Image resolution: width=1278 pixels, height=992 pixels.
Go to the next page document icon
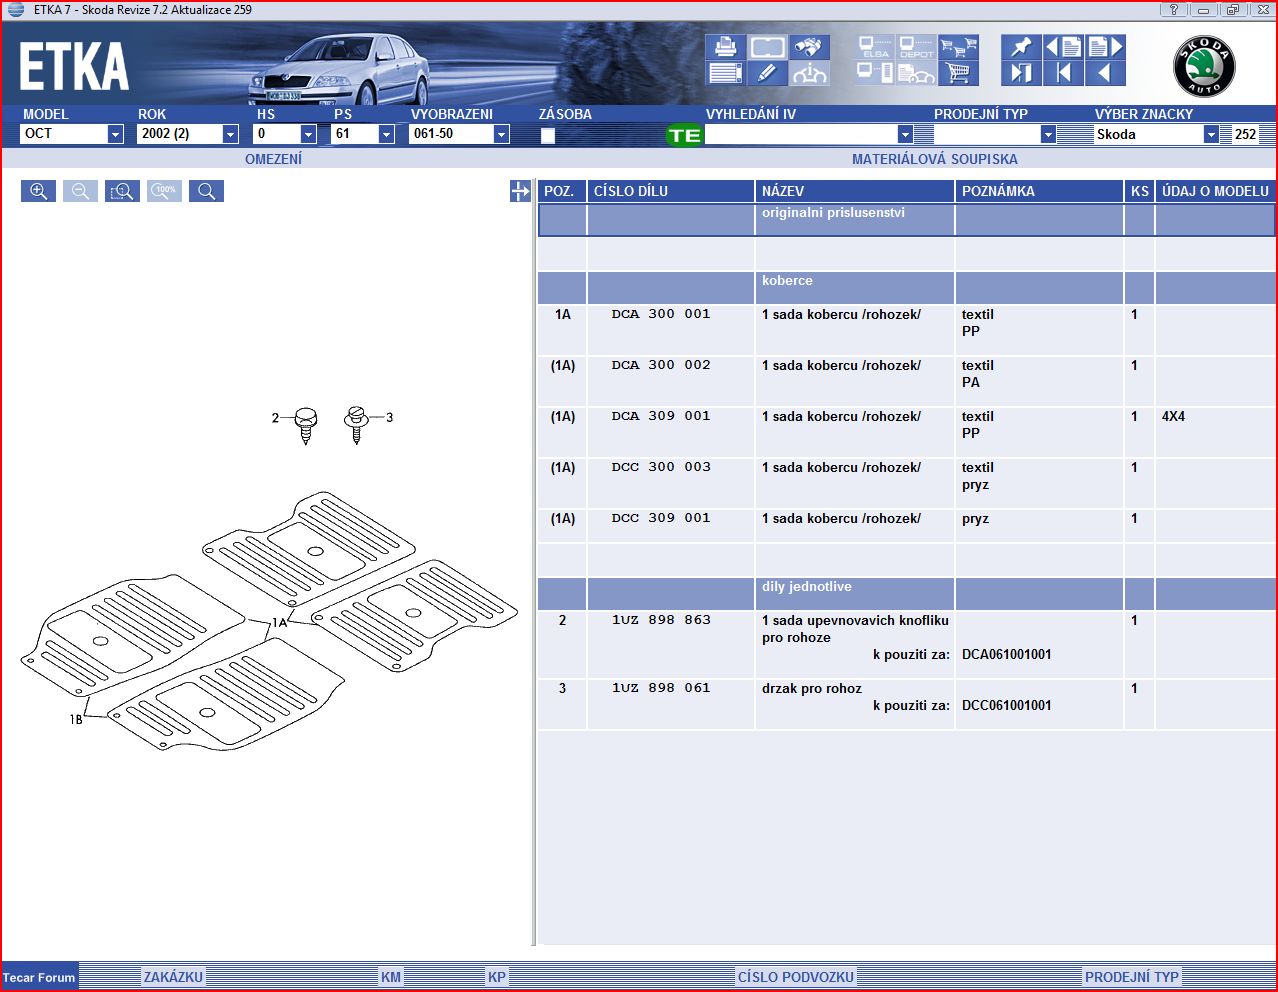pyautogui.click(x=1104, y=47)
